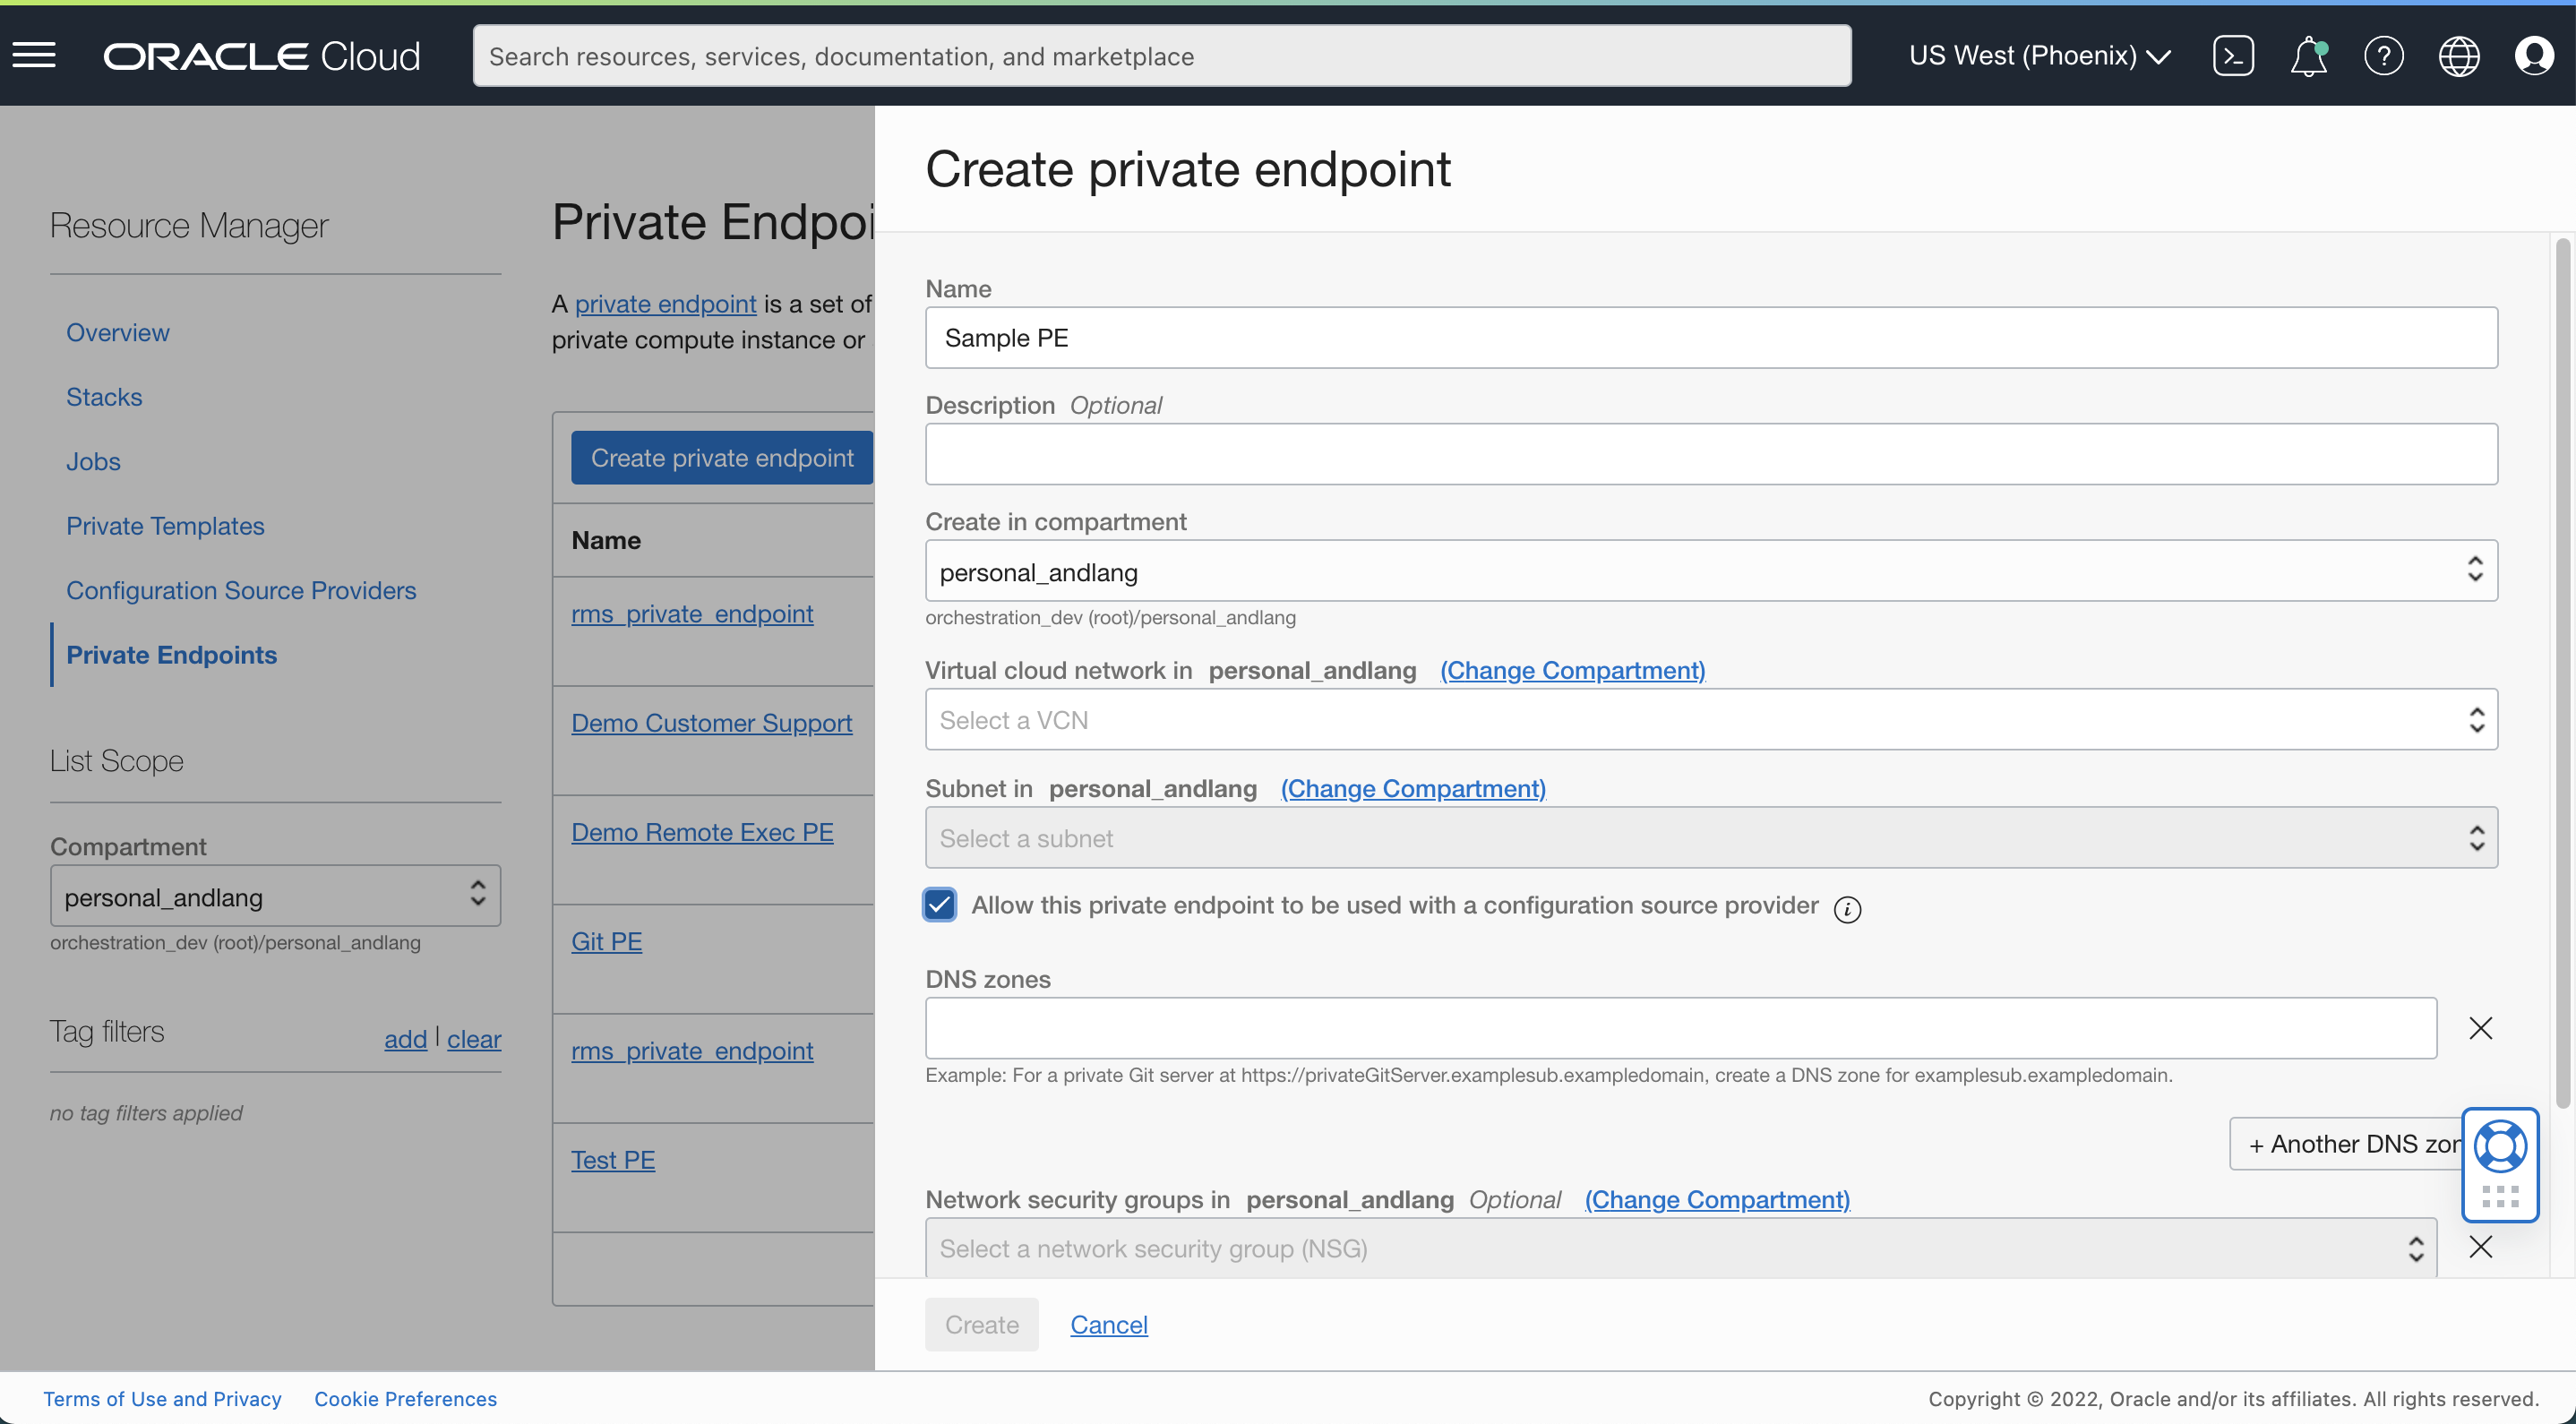The height and width of the screenshot is (1424, 2576).
Task: Go to Stacks in the sidebar
Action: pyautogui.click(x=104, y=396)
